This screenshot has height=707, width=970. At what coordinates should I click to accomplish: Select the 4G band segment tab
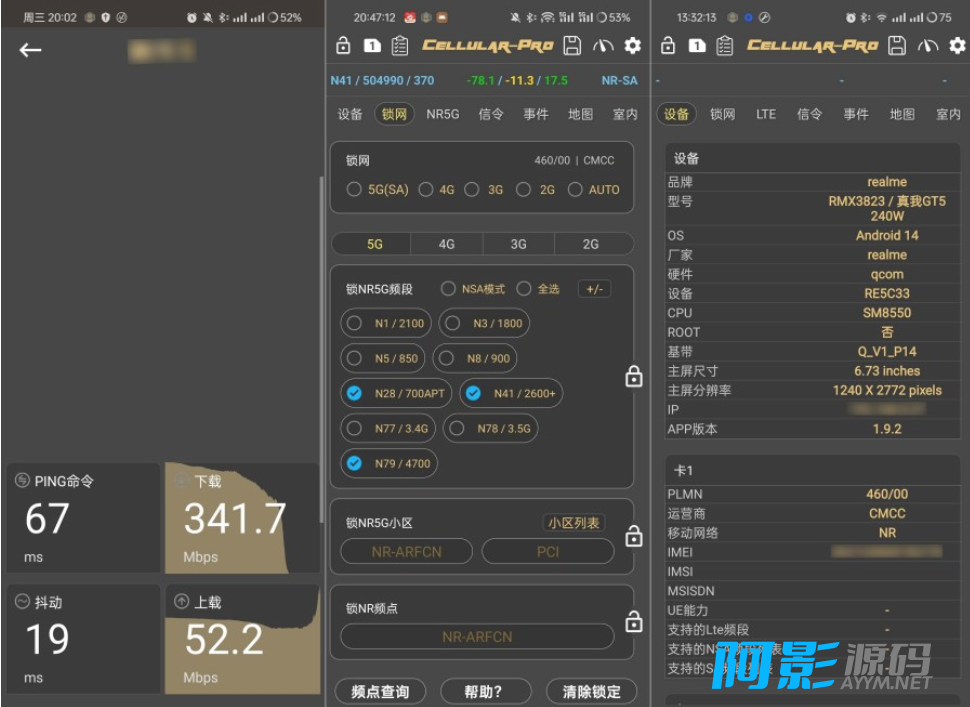coord(447,244)
